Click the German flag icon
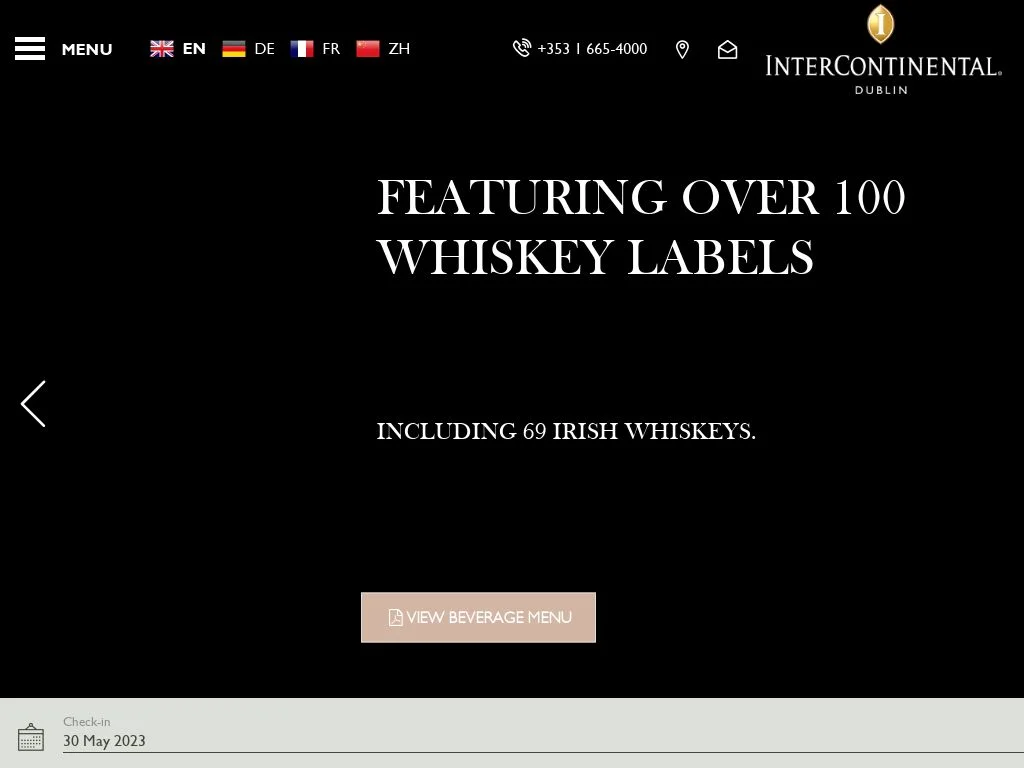 tap(234, 49)
